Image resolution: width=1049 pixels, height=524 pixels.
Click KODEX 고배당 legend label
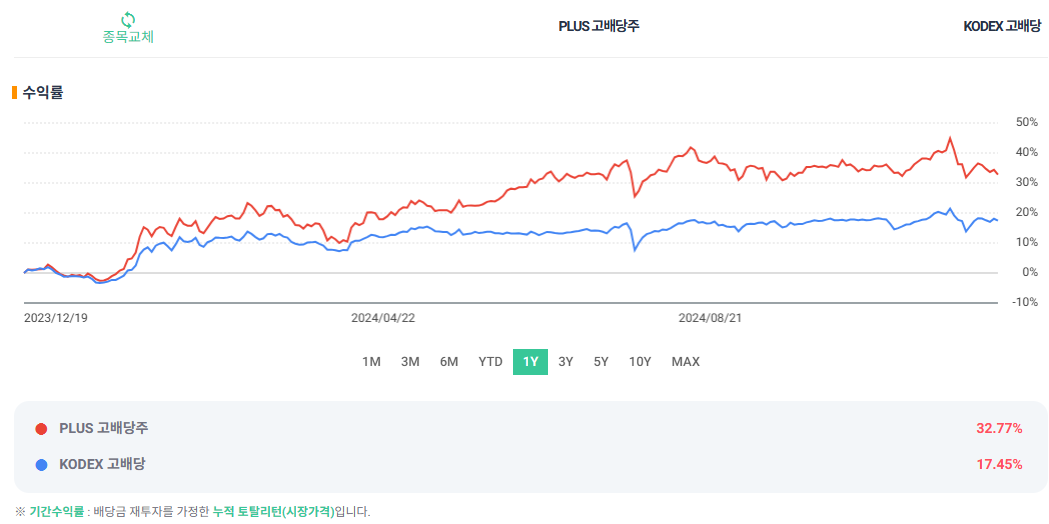click(x=102, y=464)
